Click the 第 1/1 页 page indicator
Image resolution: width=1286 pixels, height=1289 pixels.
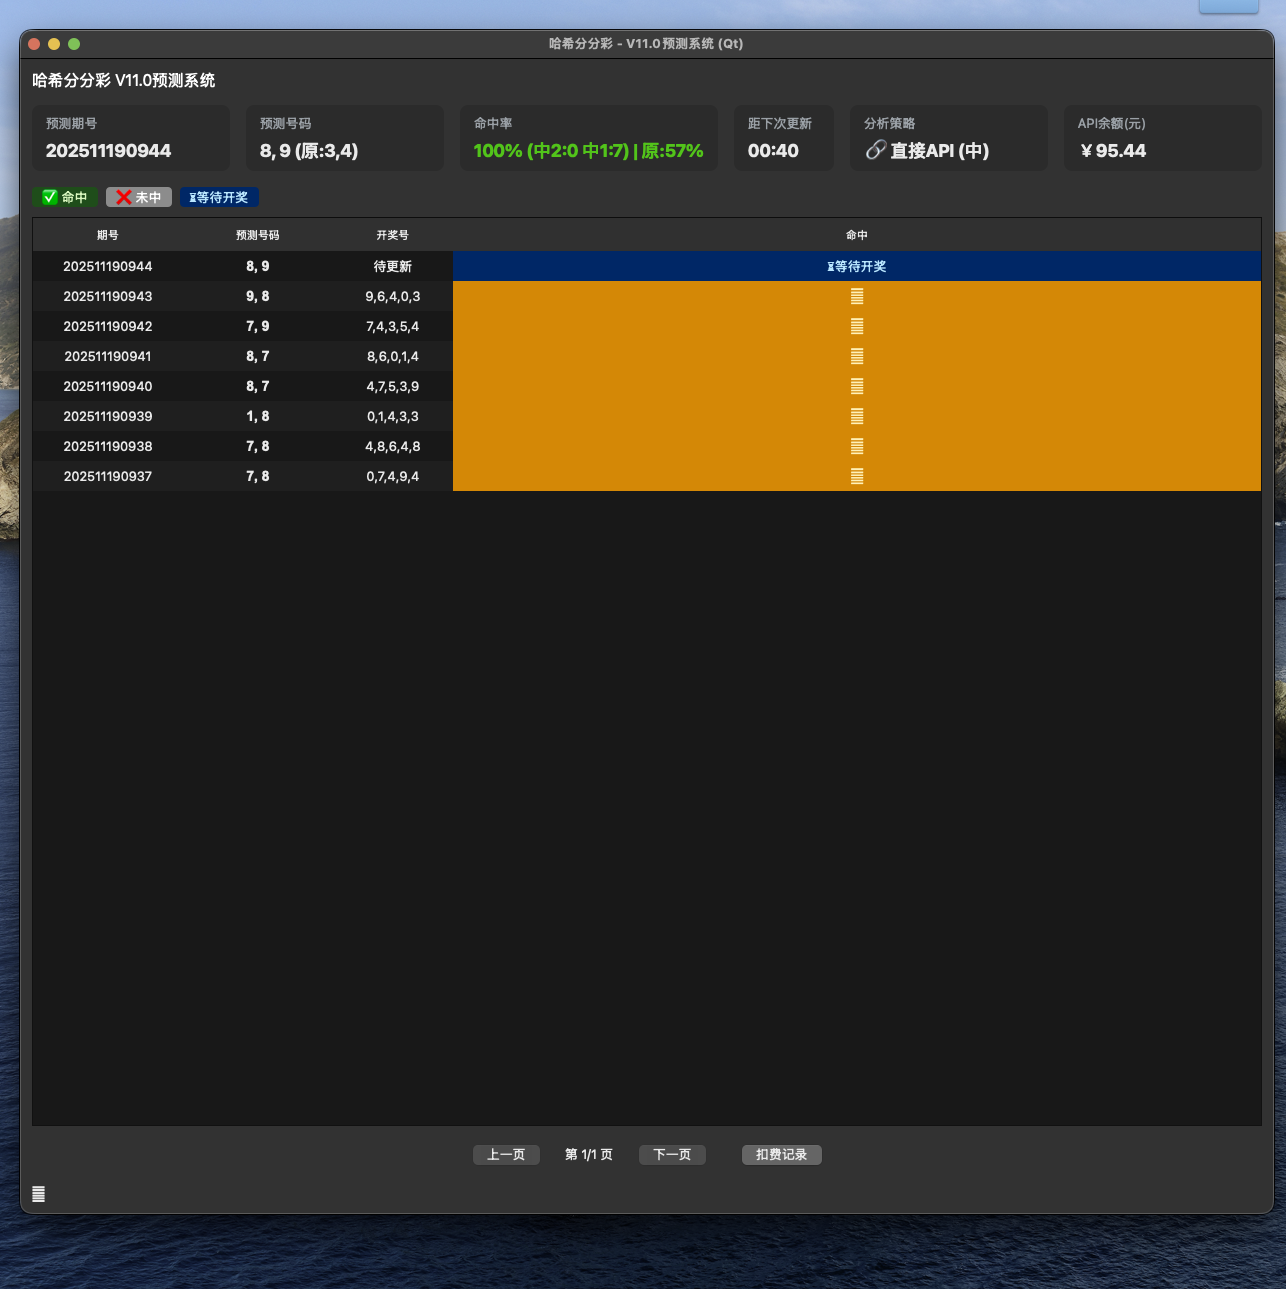(589, 1155)
